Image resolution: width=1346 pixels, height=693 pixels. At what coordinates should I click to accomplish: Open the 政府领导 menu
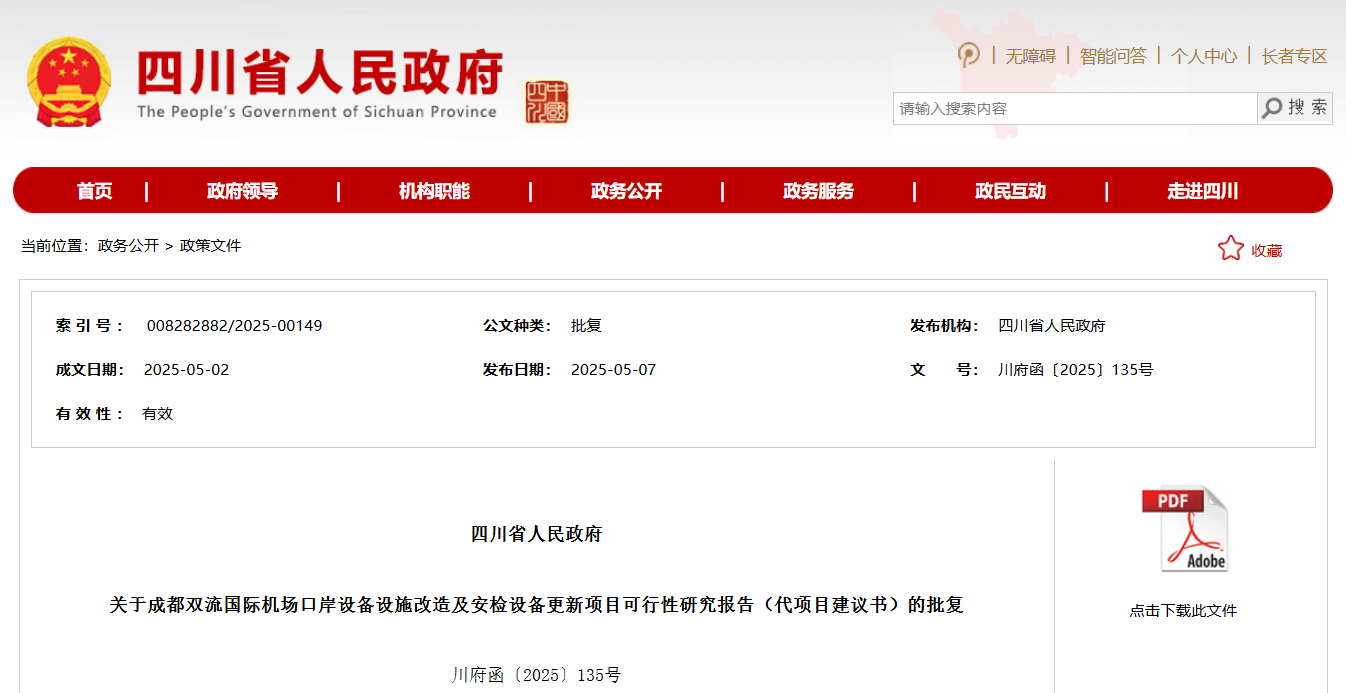(242, 191)
